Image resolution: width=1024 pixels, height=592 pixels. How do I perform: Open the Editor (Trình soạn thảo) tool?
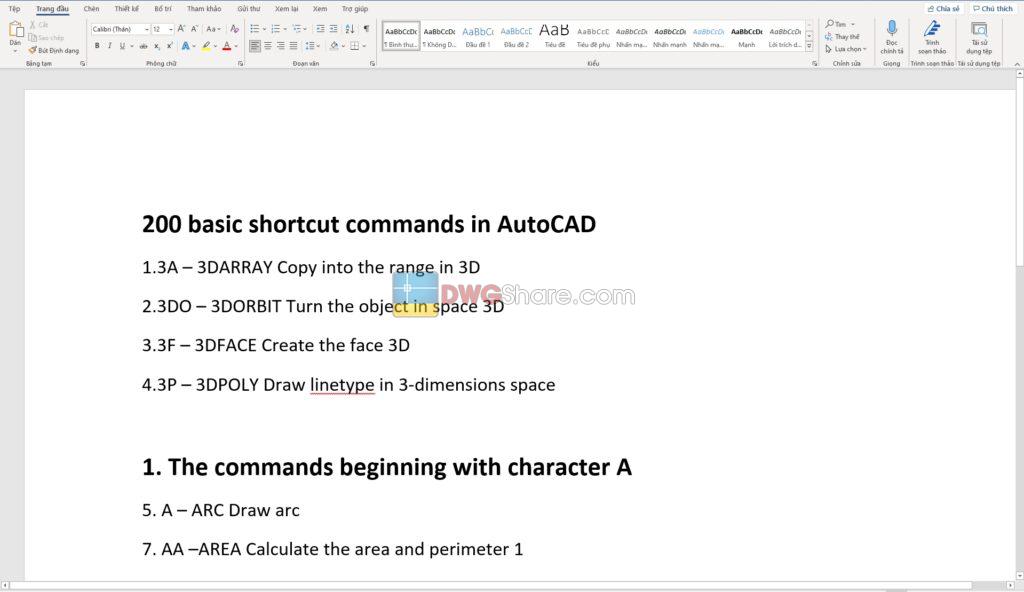tap(932, 38)
